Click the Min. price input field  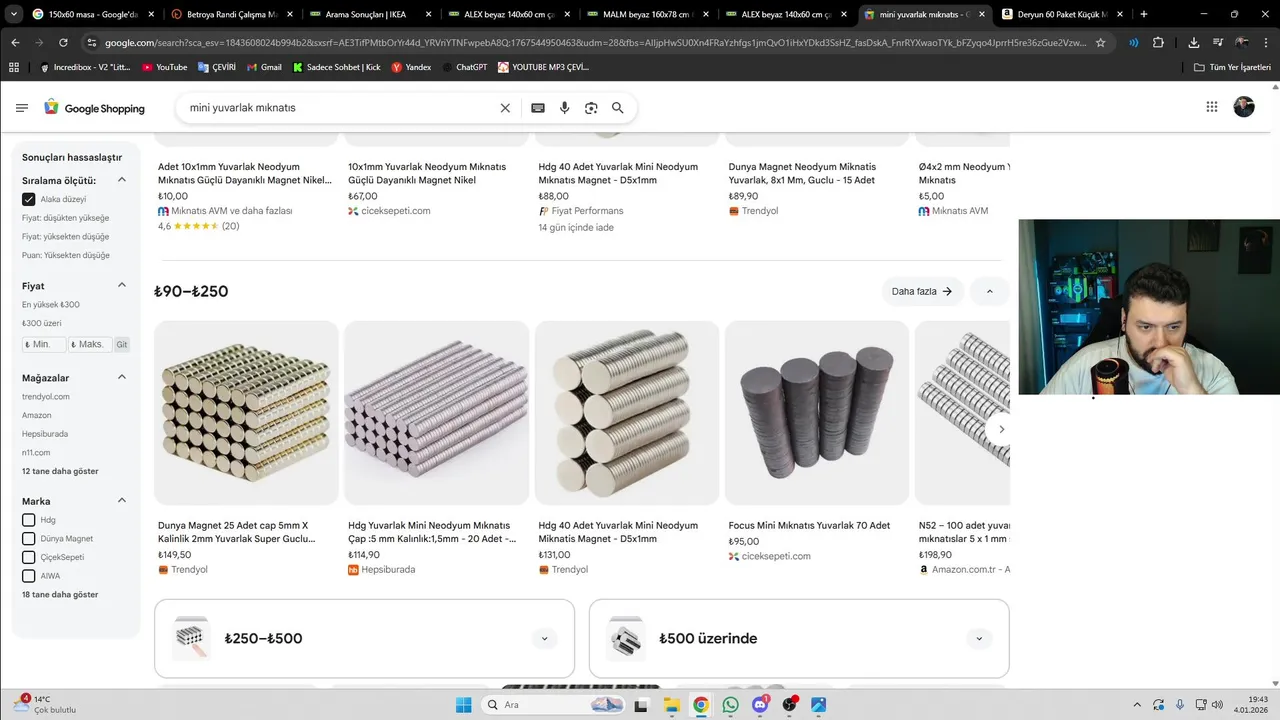pyautogui.click(x=44, y=344)
